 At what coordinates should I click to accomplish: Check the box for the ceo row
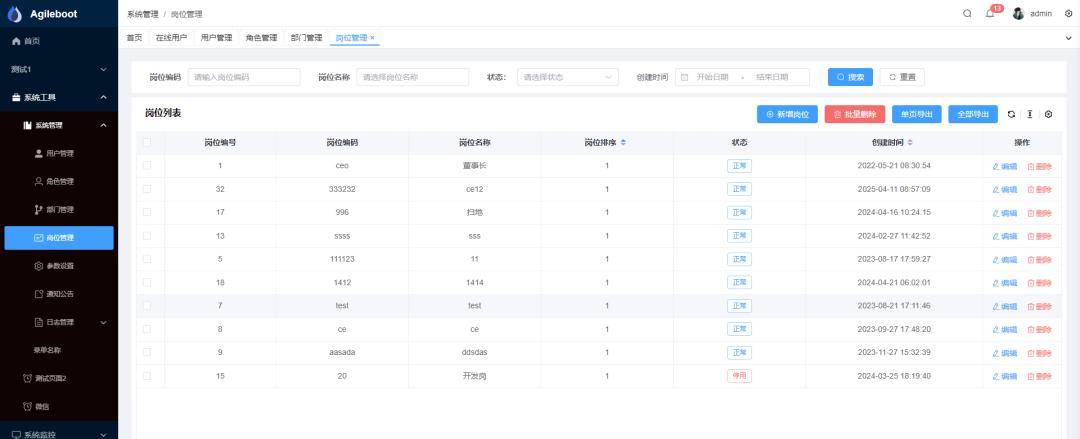(147, 165)
